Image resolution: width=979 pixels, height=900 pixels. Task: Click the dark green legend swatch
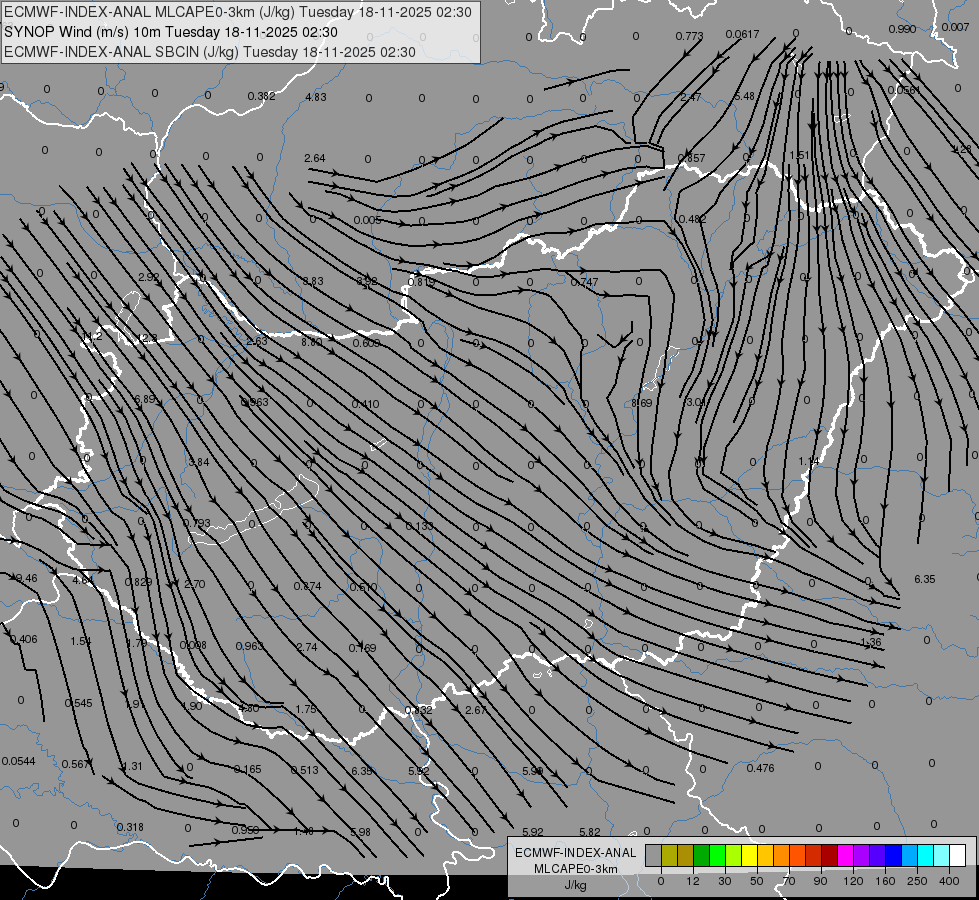[702, 855]
